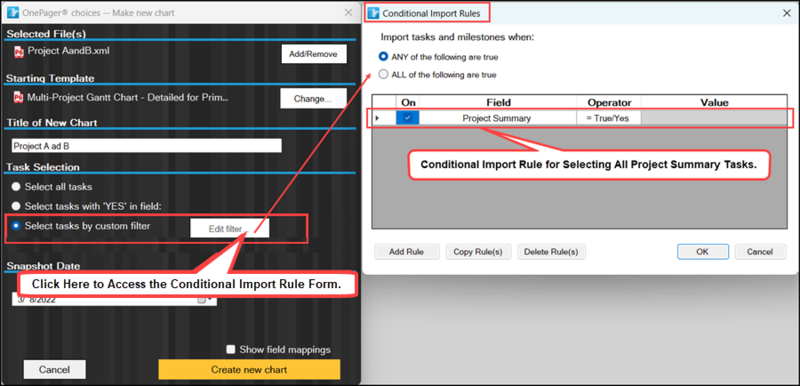Click Cancel in OnePager choices window
The width and height of the screenshot is (800, 386).
(55, 370)
